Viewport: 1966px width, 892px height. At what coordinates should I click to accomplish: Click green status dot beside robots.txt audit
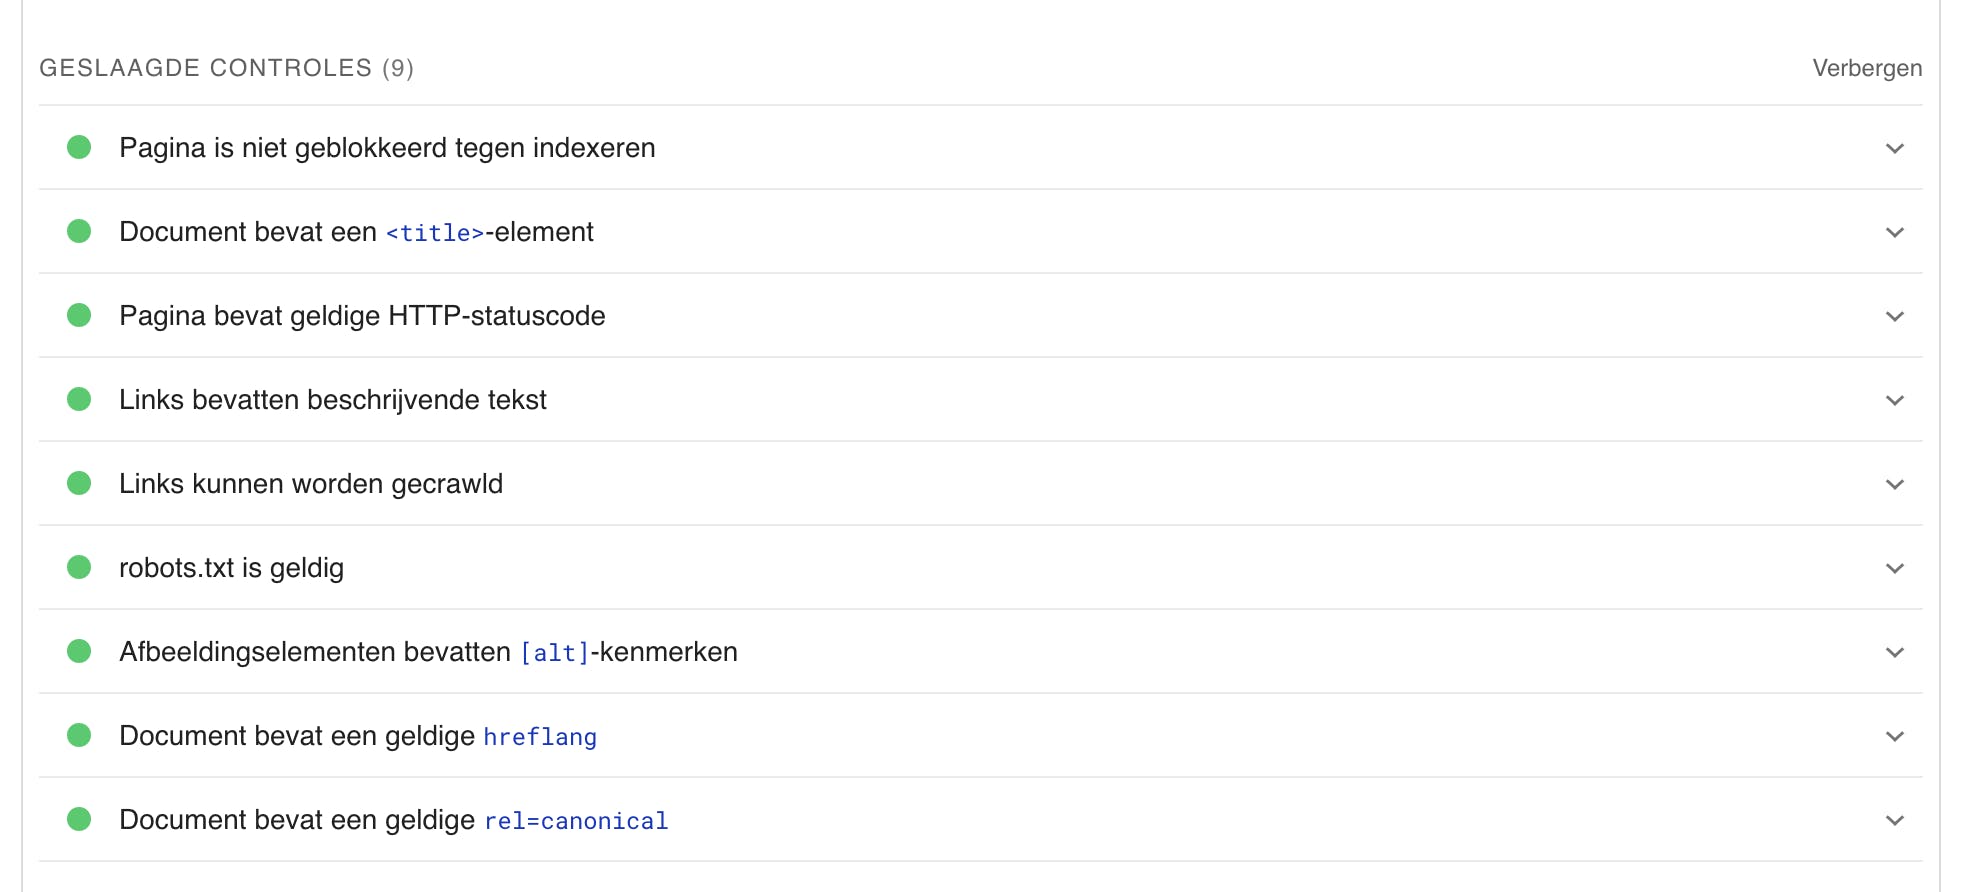pyautogui.click(x=79, y=568)
